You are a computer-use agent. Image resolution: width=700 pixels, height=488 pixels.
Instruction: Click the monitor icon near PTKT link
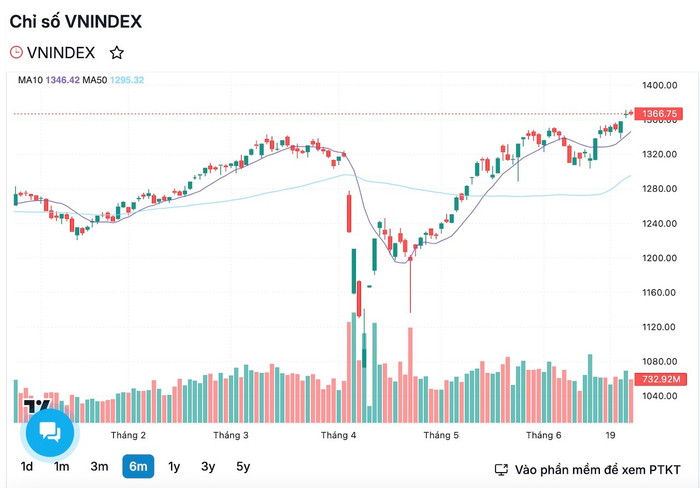tap(501, 470)
